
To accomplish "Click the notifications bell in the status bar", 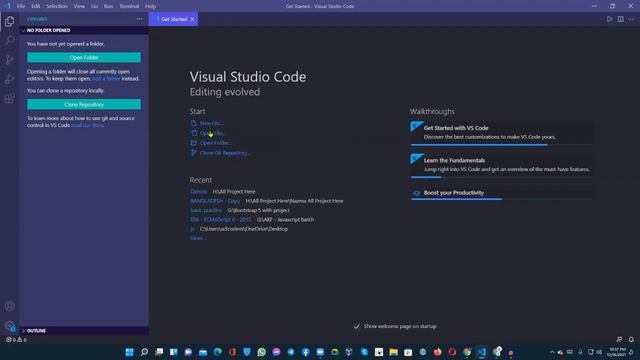I will click(x=631, y=340).
